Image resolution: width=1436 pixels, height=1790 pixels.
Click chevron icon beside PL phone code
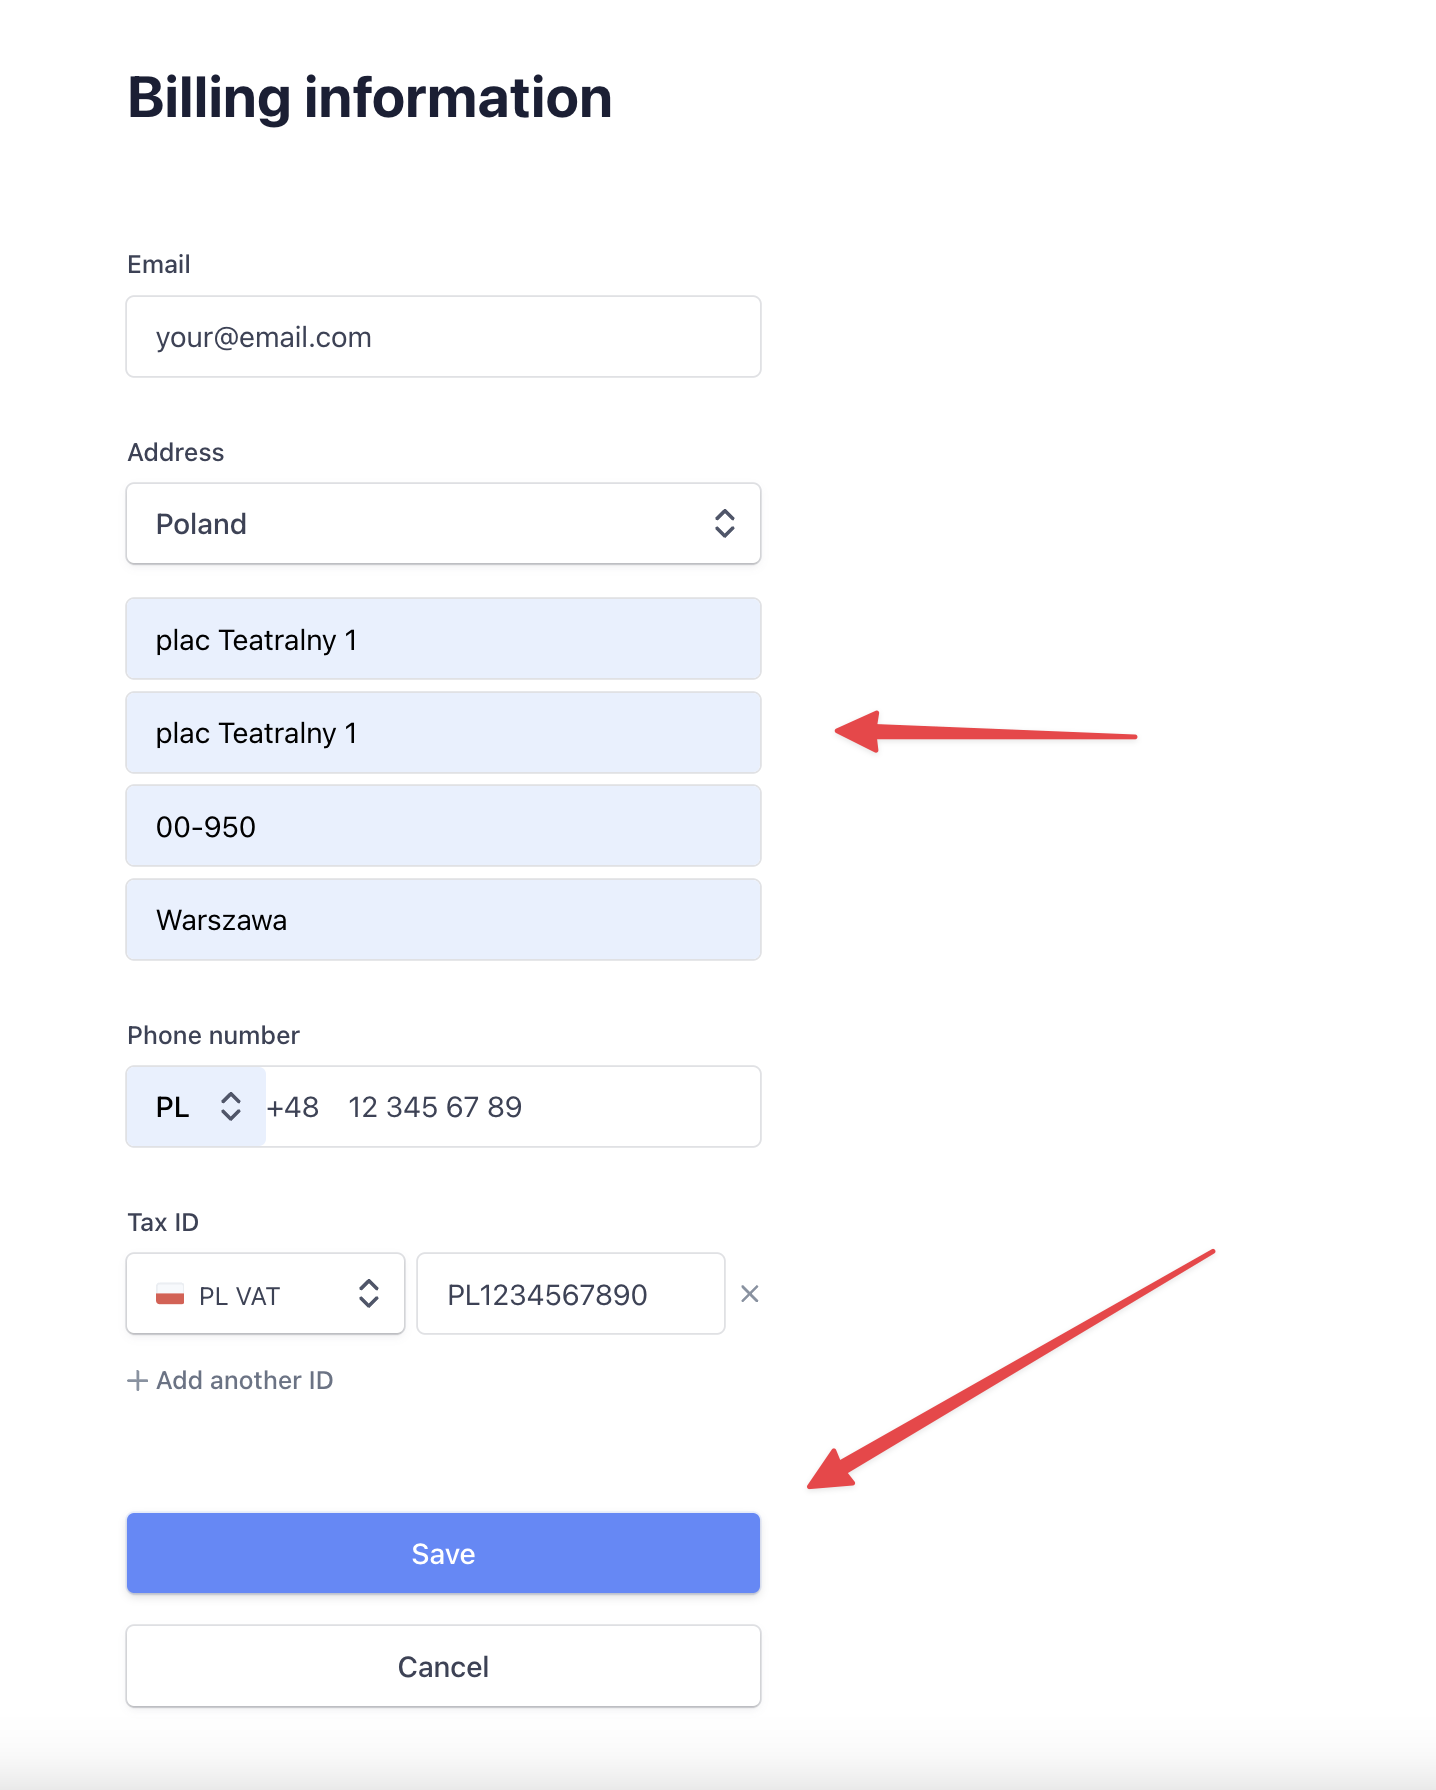click(231, 1107)
